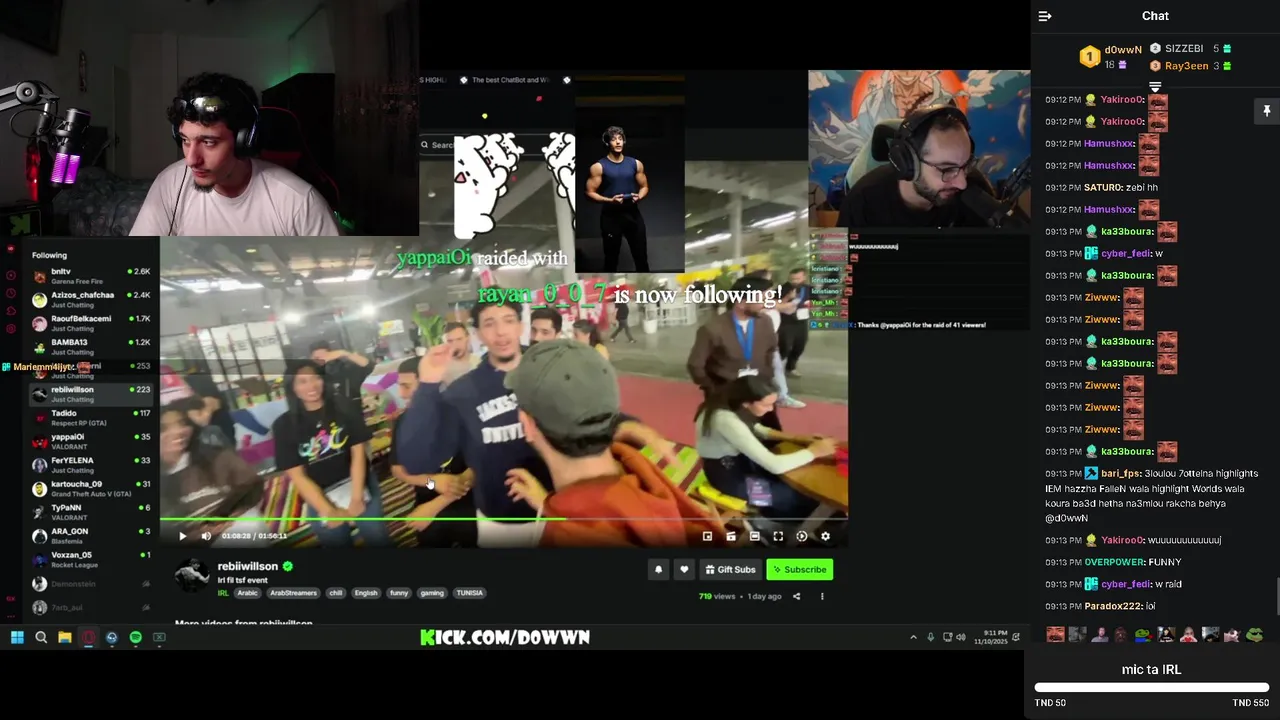The height and width of the screenshot is (720, 1280).
Task: Follow the channel with the heart icon
Action: [x=684, y=570]
